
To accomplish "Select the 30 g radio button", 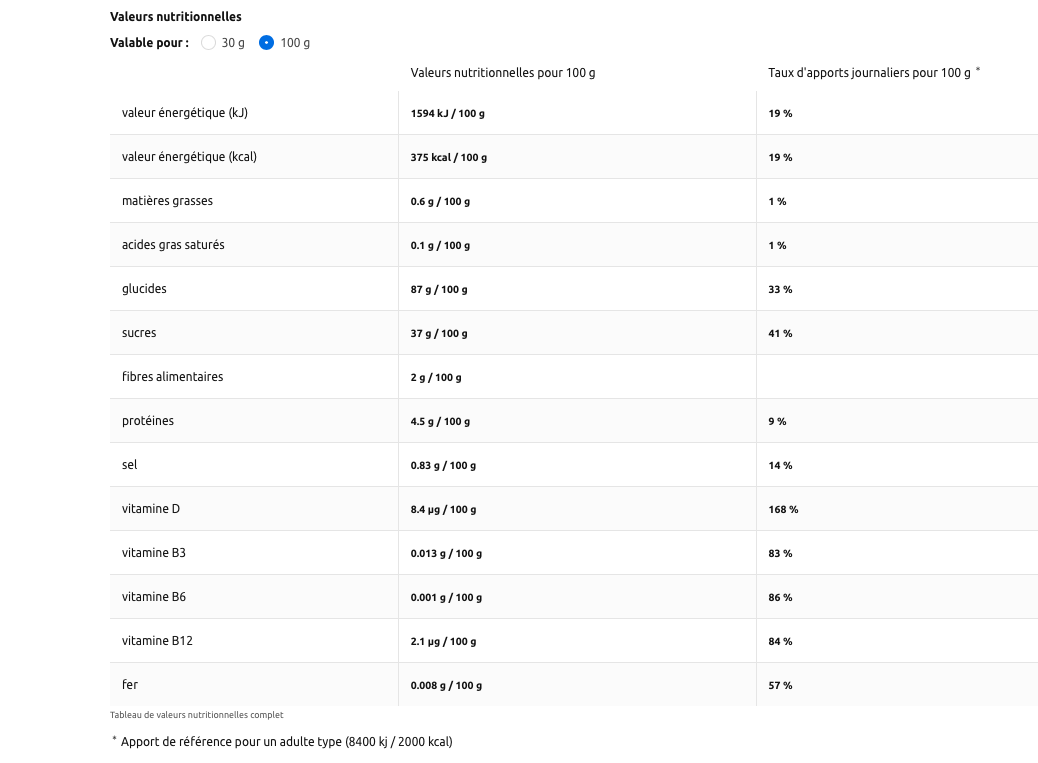I will coord(209,43).
